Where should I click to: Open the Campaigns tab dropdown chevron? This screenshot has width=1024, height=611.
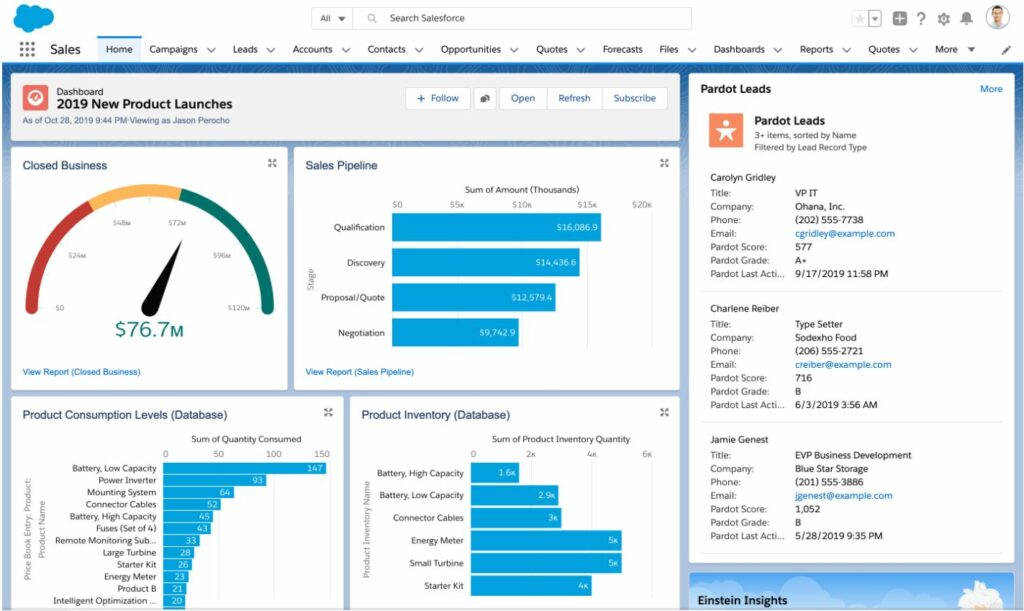211,50
